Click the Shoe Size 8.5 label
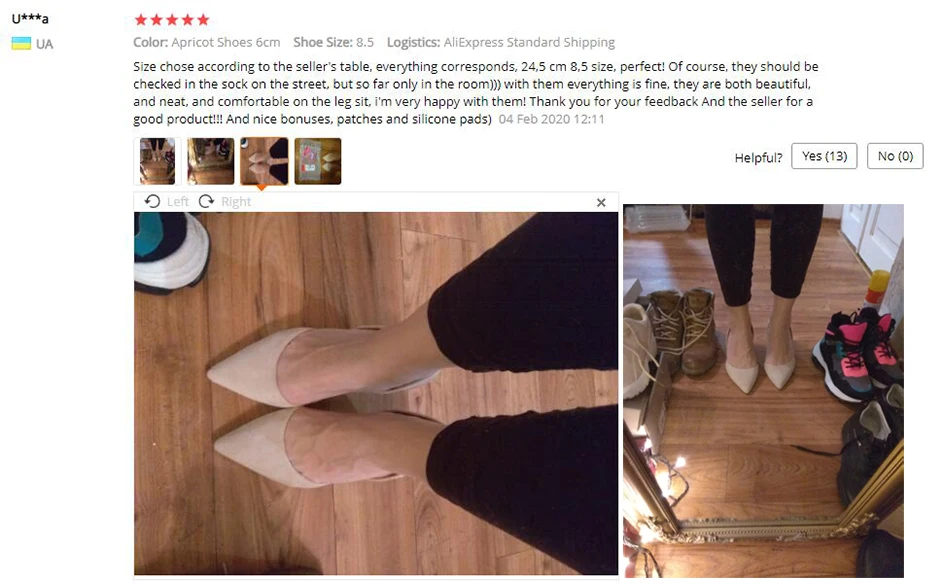Viewport: 944px width, 587px height. 334,42
